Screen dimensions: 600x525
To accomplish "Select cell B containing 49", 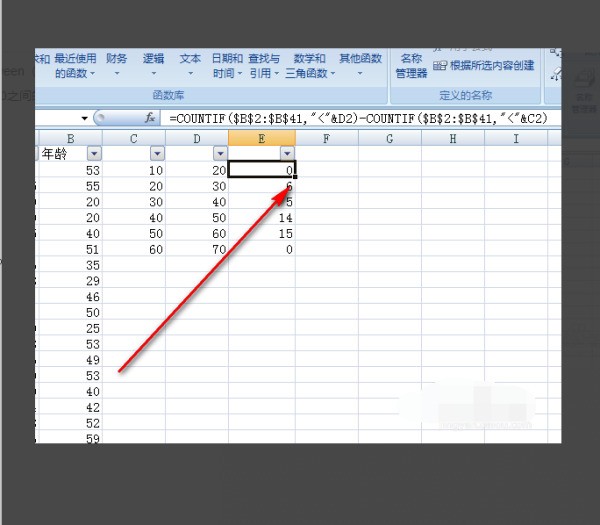I will coord(70,360).
